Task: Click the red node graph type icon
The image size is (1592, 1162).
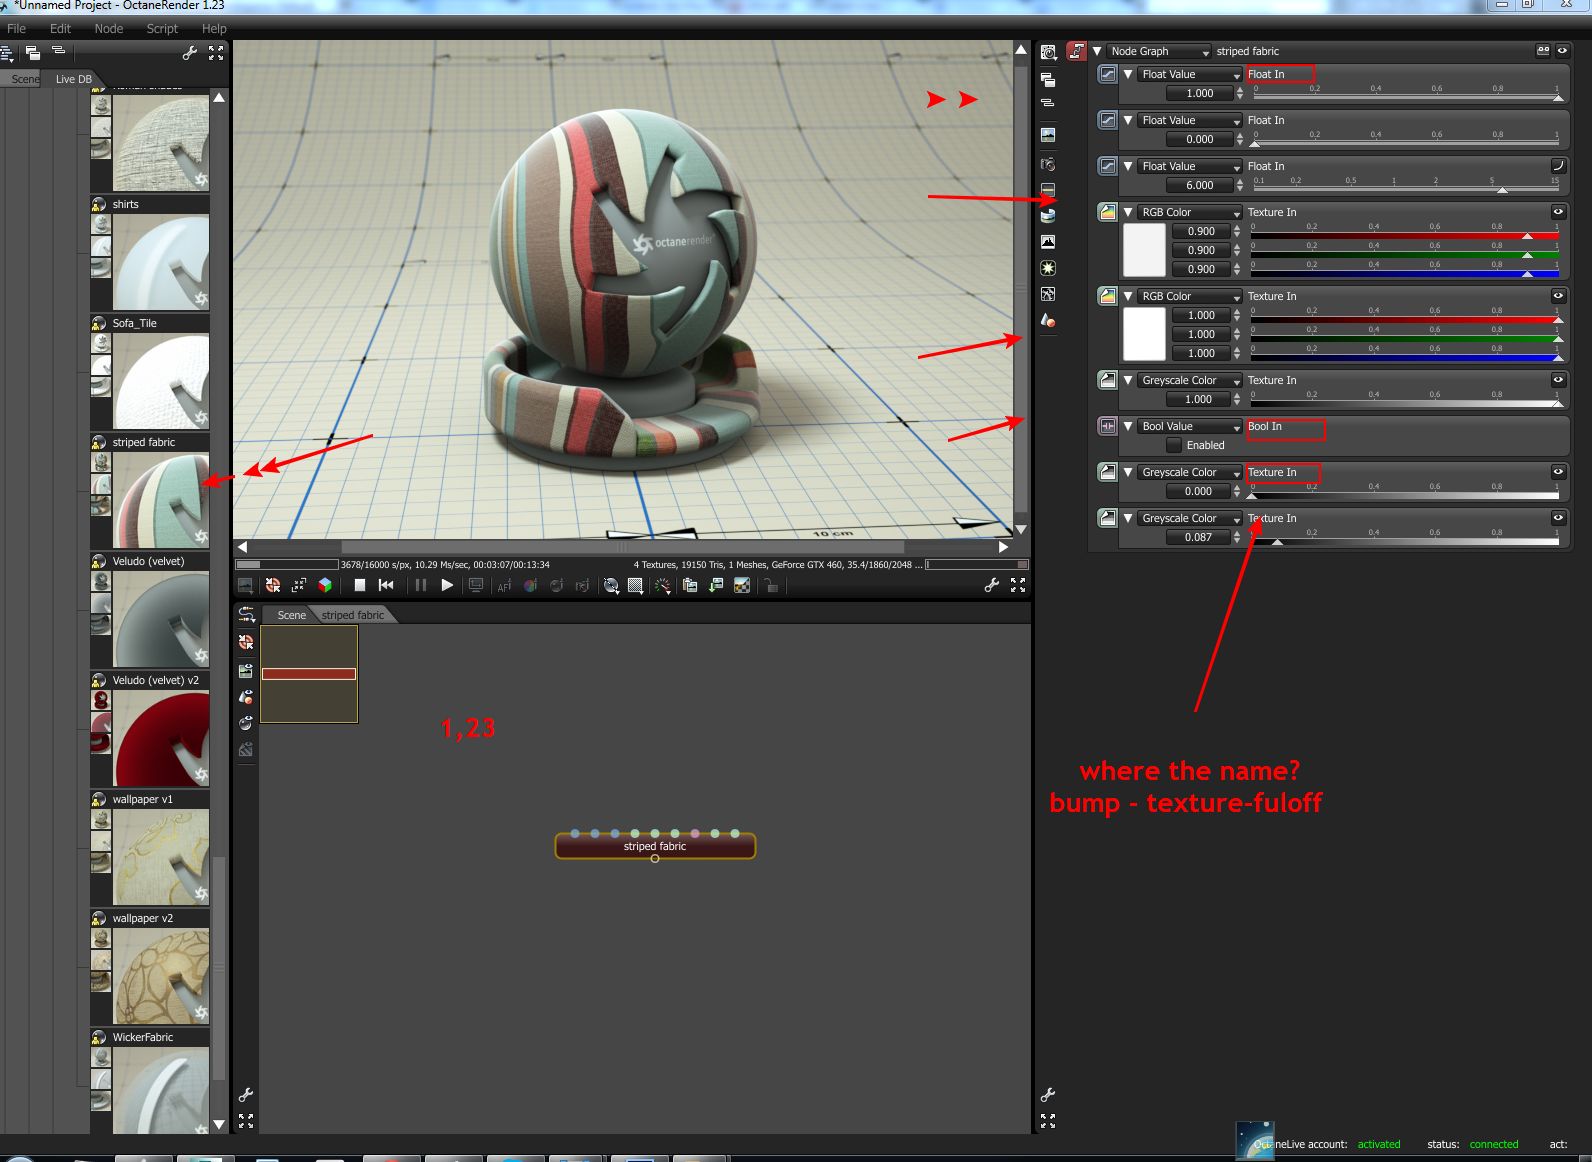Action: pyautogui.click(x=1077, y=51)
